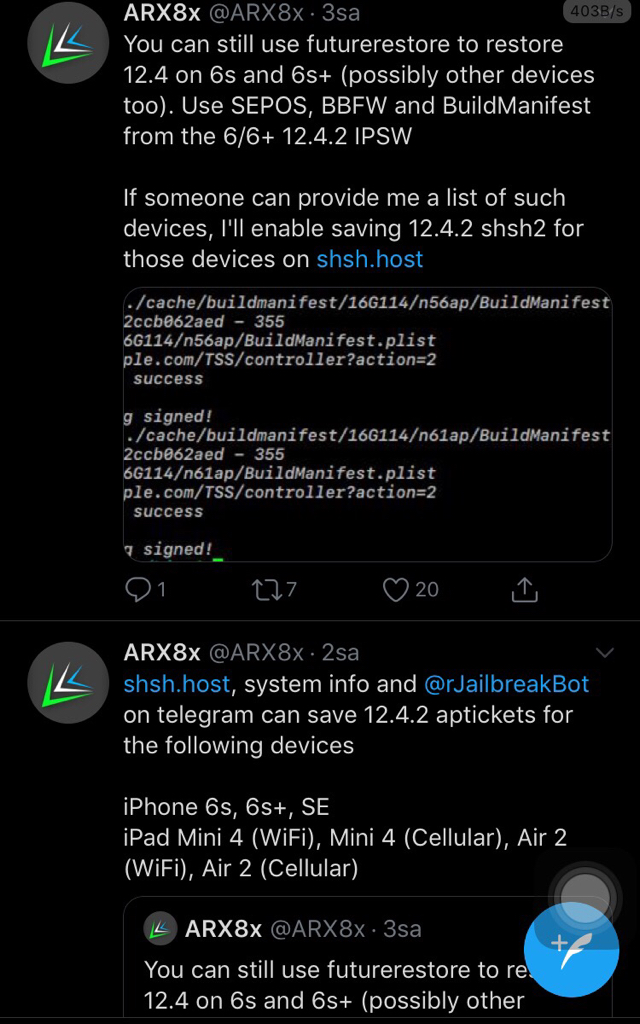The height and width of the screenshot is (1024, 640).
Task: Open the @rJailbreakBot mention
Action: pyautogui.click(x=507, y=684)
